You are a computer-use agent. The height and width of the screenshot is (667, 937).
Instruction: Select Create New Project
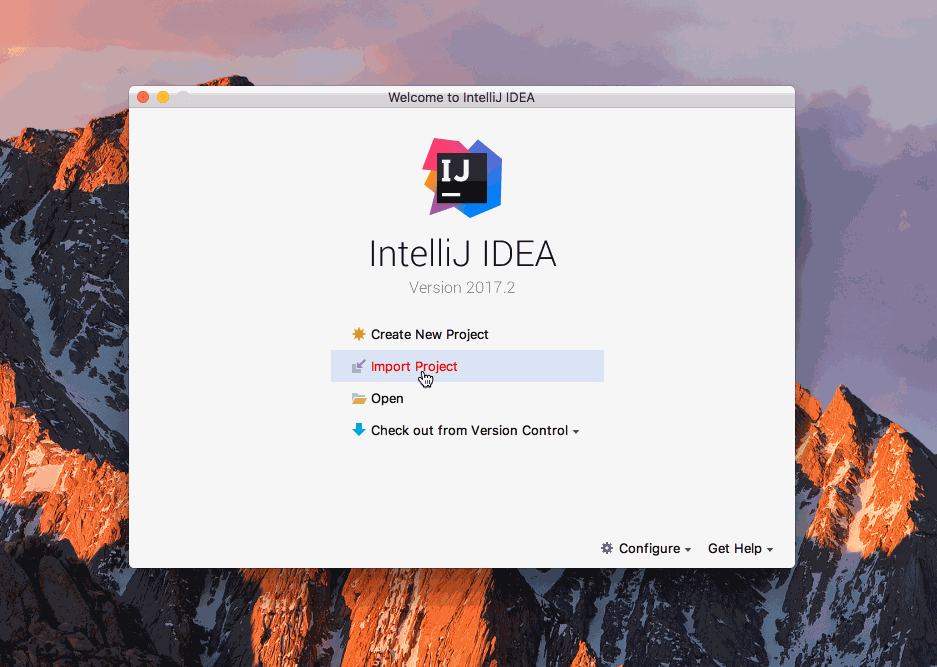click(x=429, y=334)
